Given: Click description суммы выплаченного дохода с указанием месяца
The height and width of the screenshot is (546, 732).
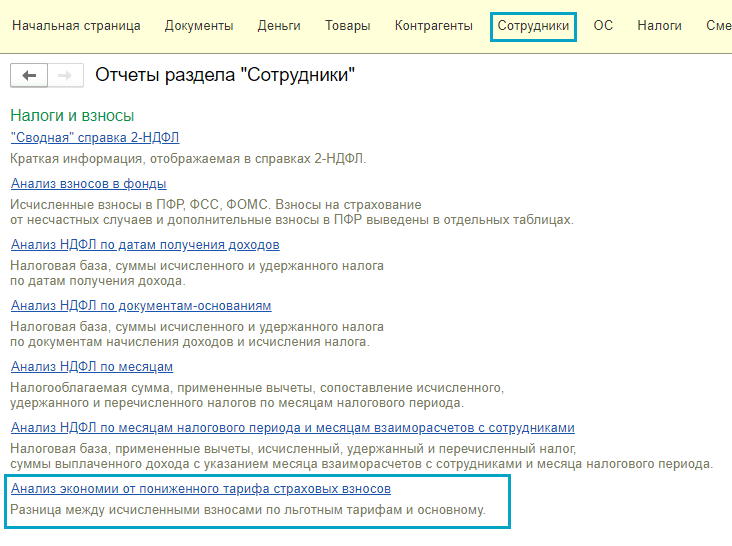Looking at the screenshot, I should pos(362,464).
